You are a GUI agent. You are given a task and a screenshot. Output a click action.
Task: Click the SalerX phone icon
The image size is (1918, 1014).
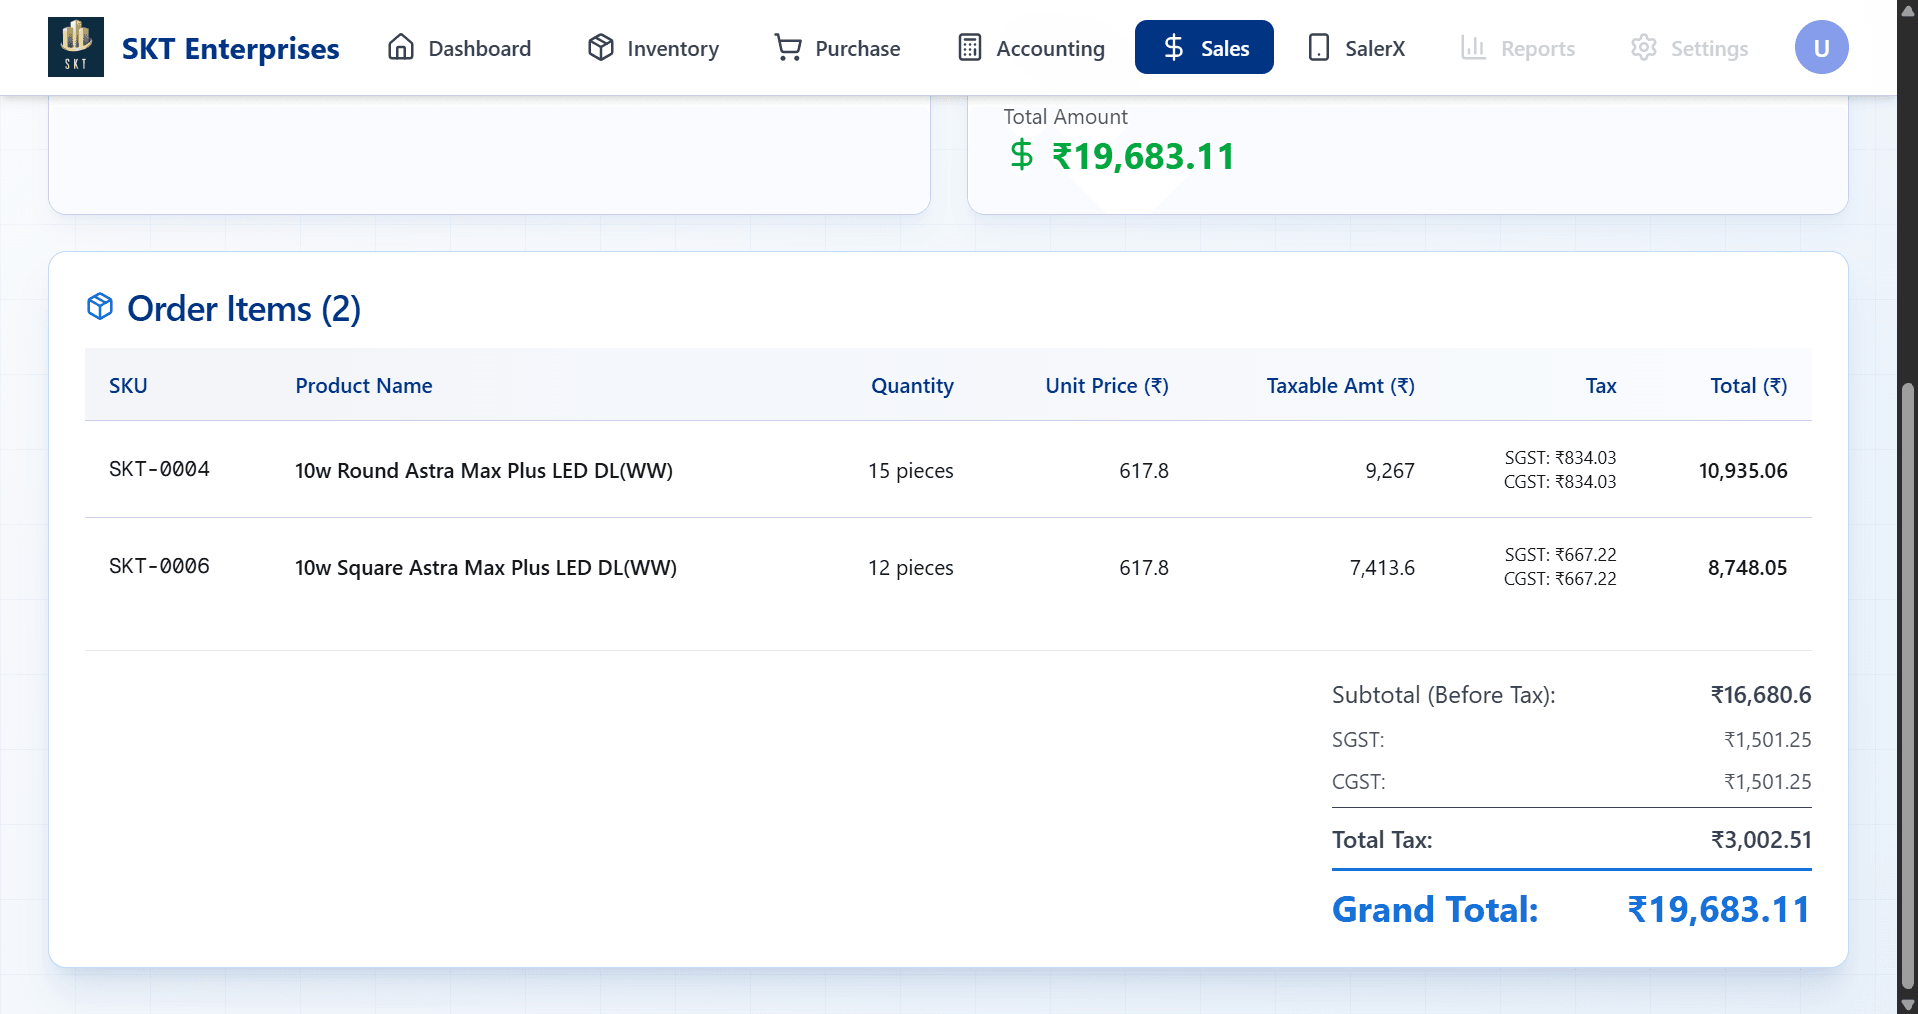(1318, 47)
